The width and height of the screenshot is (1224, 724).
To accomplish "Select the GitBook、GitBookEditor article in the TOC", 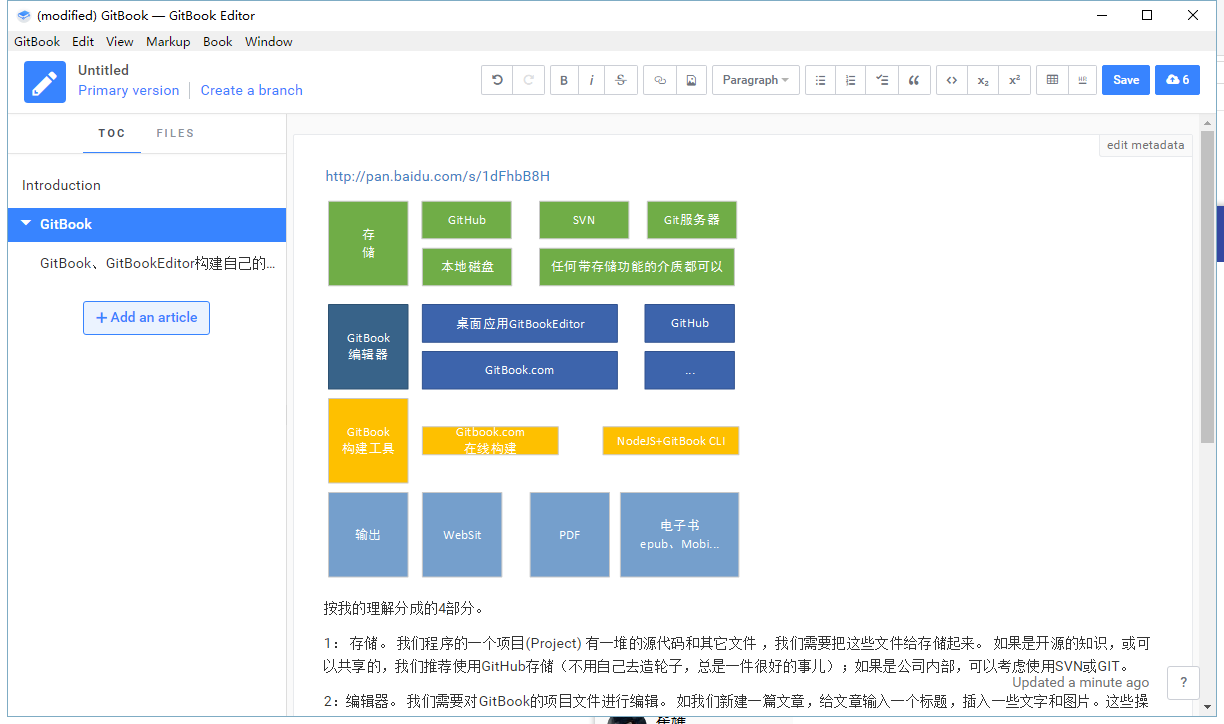I will point(147,263).
